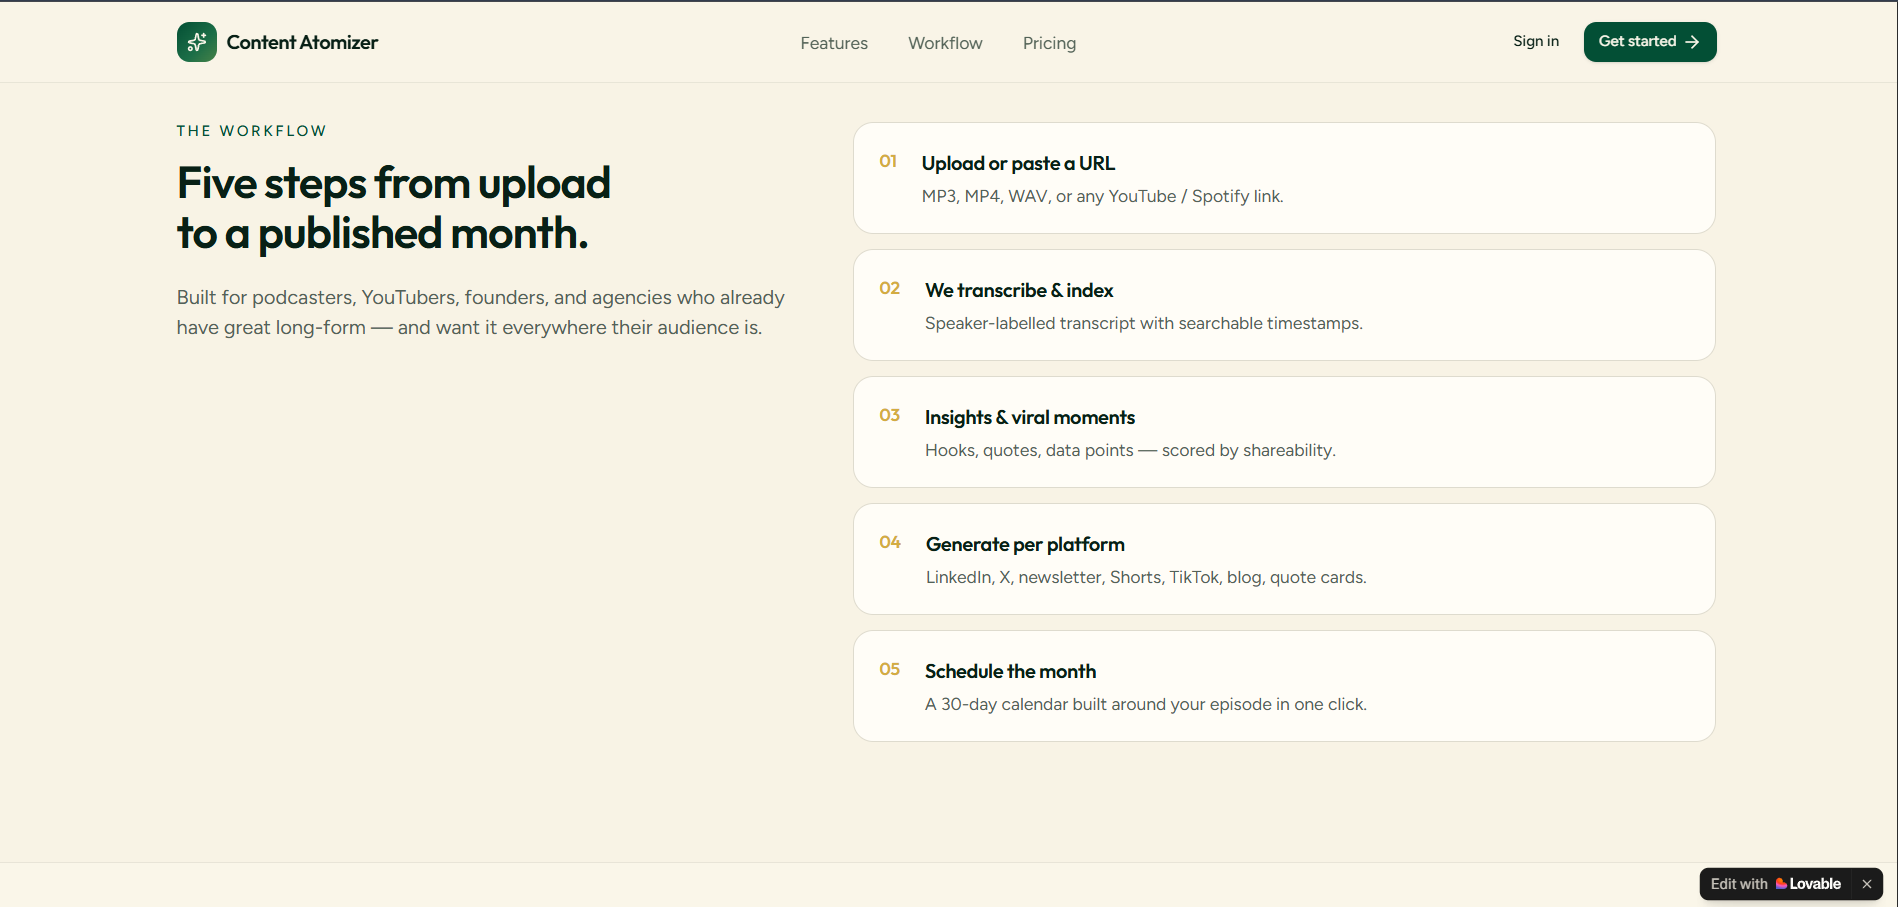Go to the Workflow nav link
The height and width of the screenshot is (907, 1898).
945,43
